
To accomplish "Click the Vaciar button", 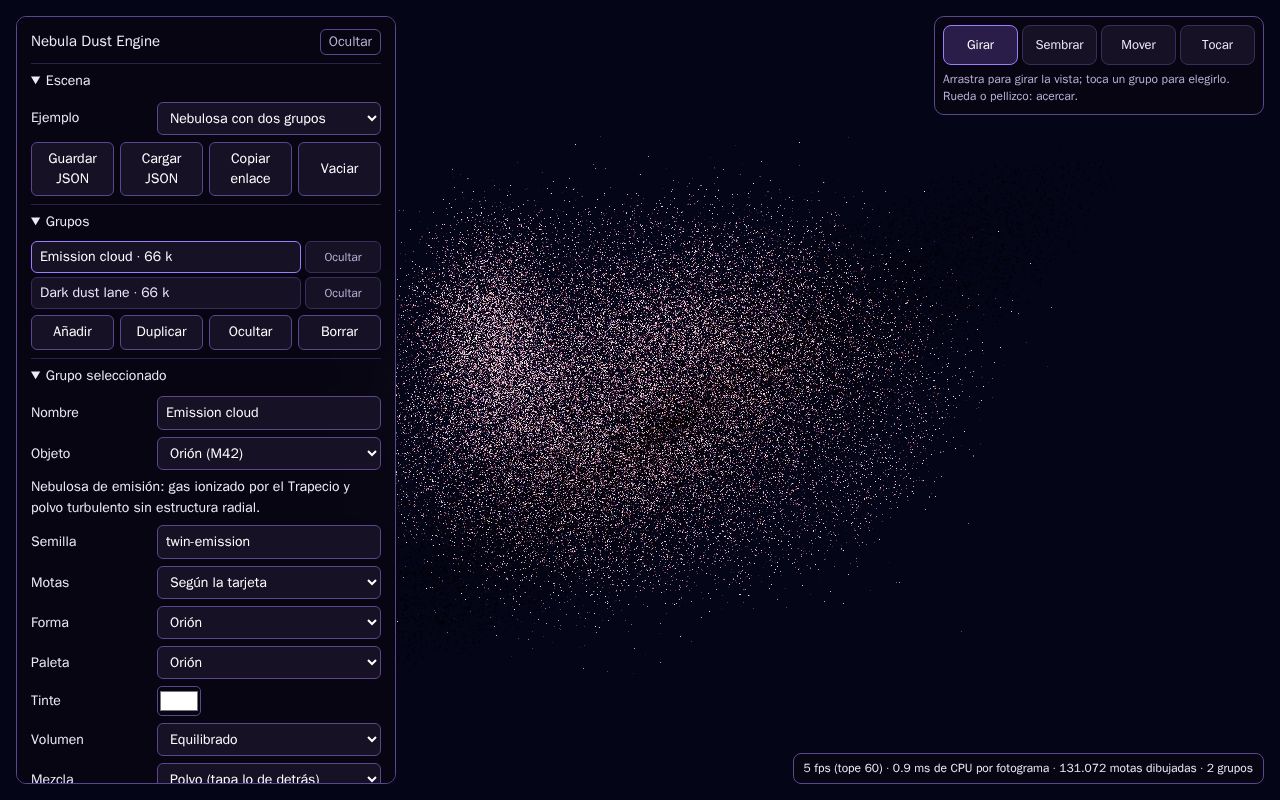I will (339, 169).
